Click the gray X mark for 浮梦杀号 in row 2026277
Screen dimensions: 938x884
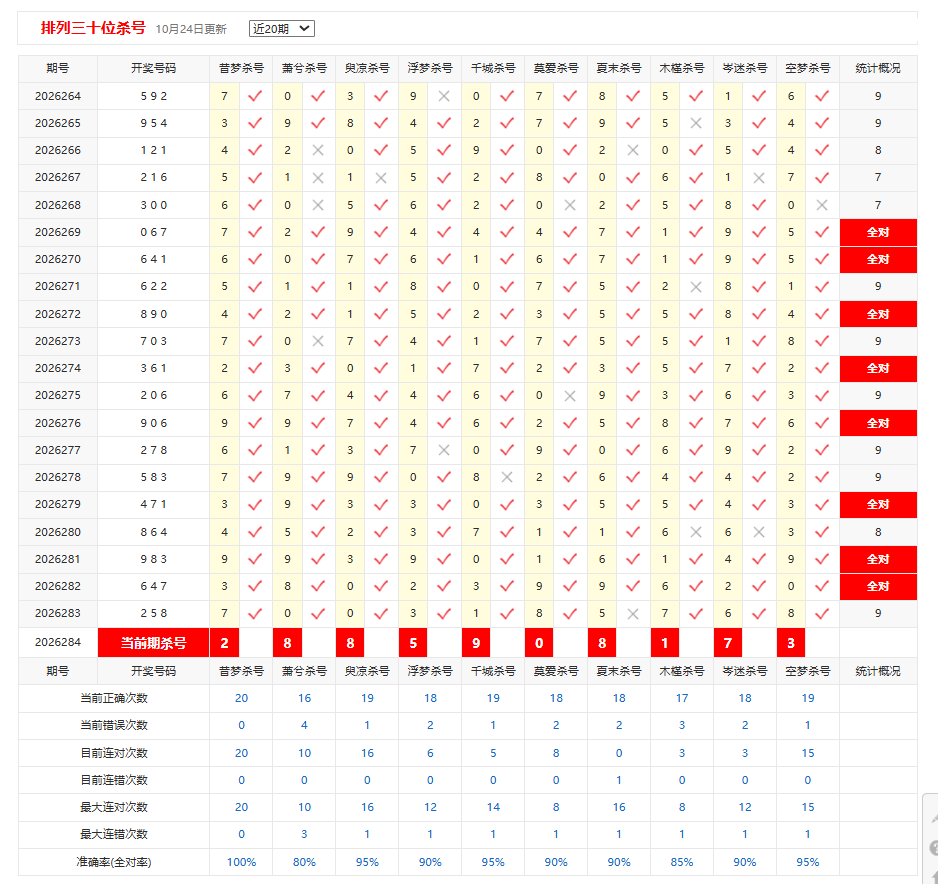(x=444, y=450)
